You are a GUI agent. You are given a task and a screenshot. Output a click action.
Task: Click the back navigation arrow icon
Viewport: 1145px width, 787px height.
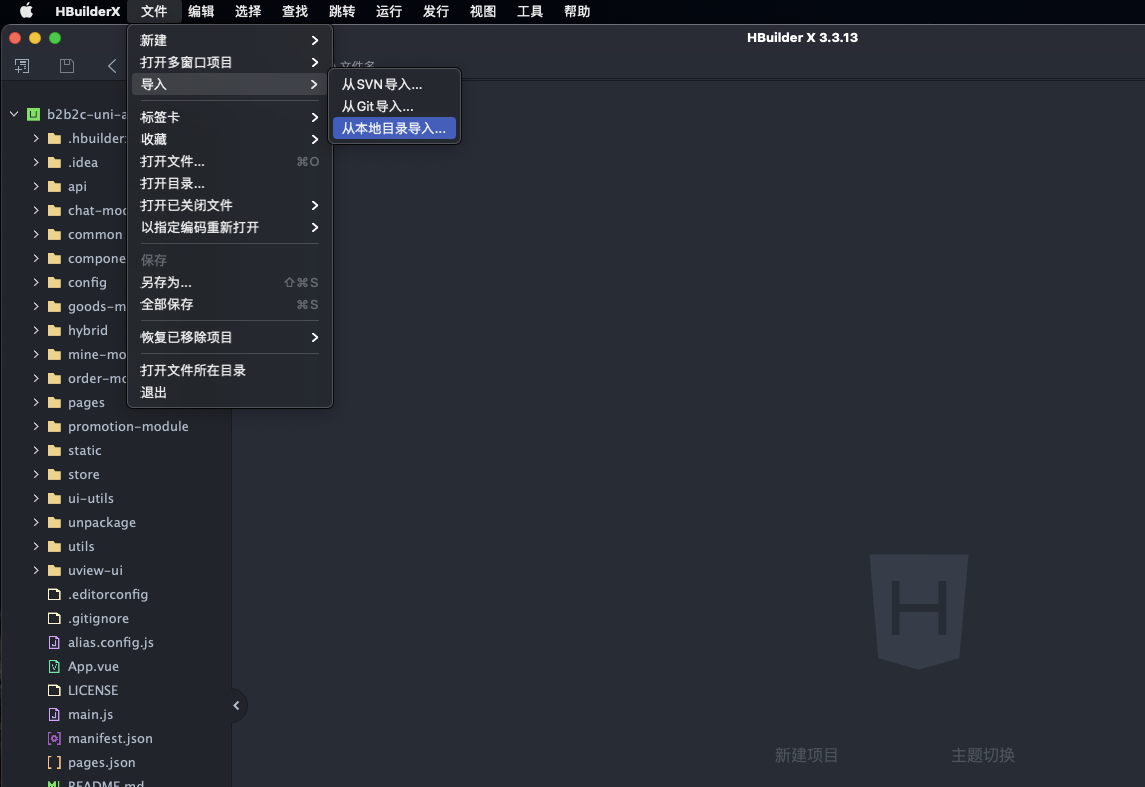[112, 66]
